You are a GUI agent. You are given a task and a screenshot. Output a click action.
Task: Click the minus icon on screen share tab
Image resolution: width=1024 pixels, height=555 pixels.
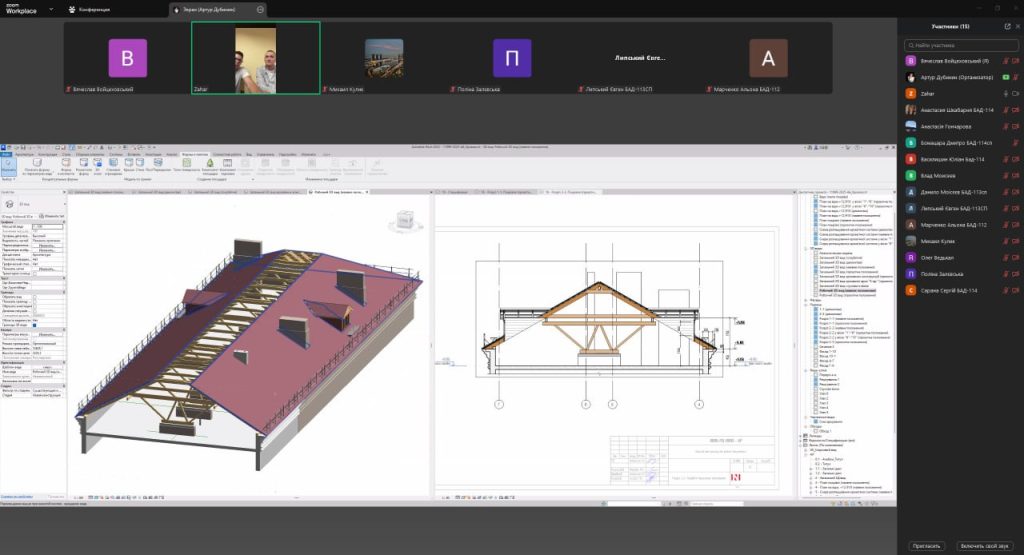tap(261, 9)
